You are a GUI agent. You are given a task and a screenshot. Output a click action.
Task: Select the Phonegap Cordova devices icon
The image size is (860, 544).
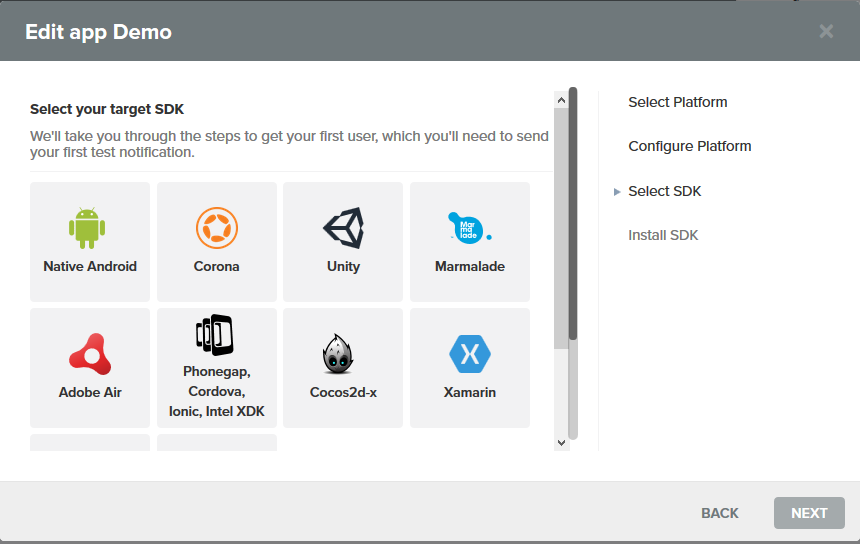[216, 336]
